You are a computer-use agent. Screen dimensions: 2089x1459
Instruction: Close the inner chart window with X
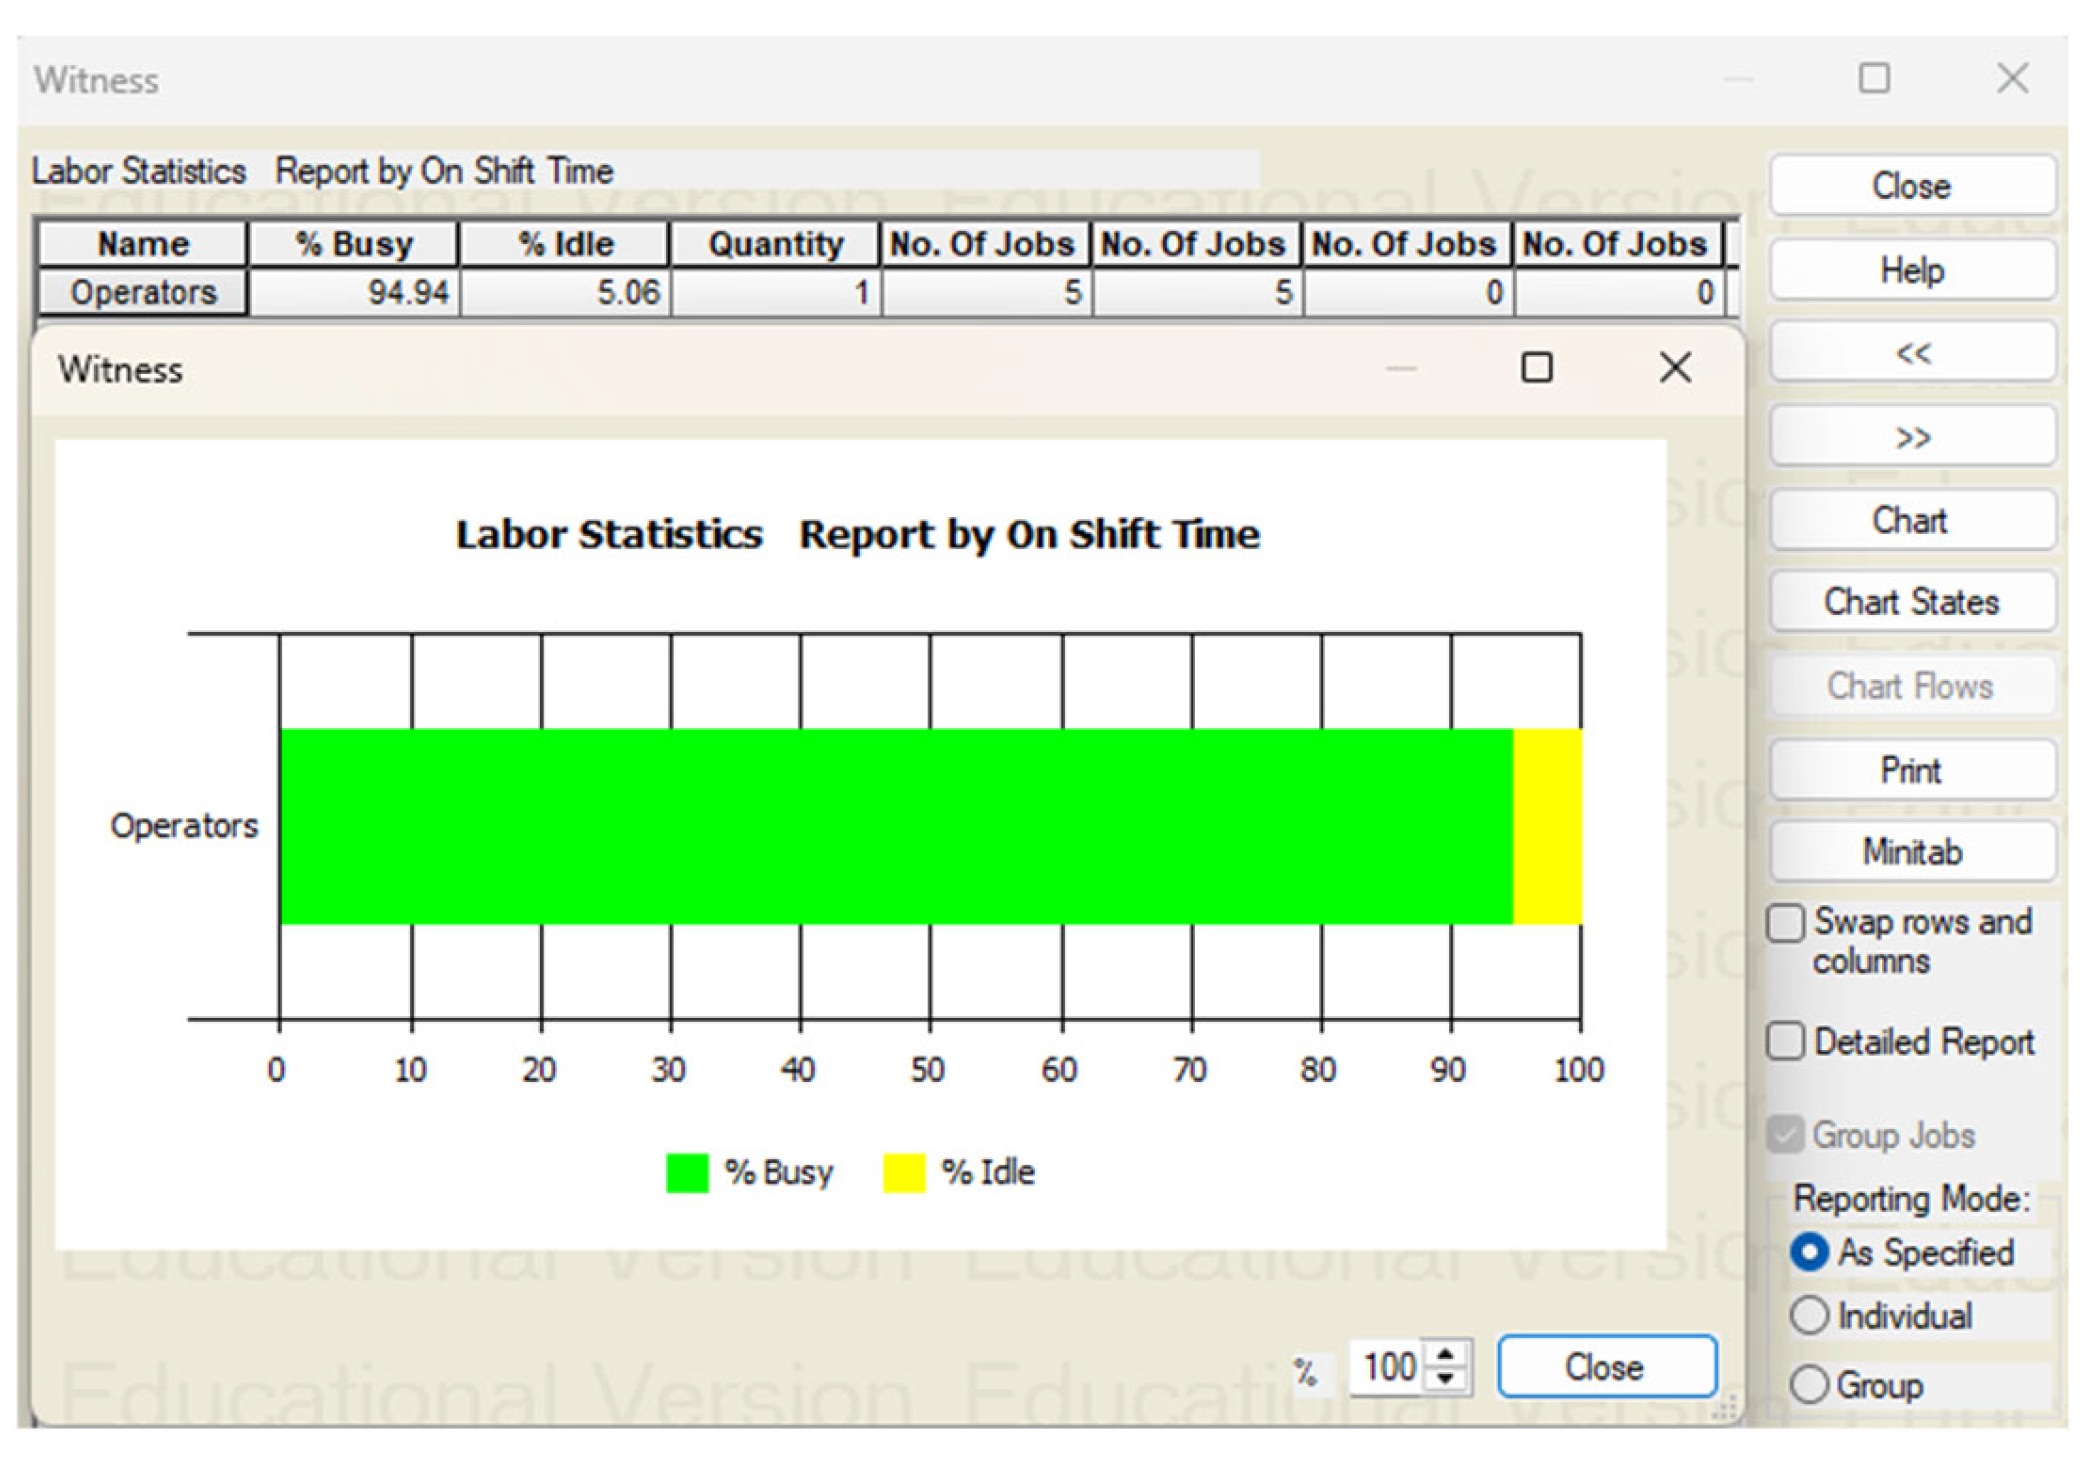point(1675,368)
